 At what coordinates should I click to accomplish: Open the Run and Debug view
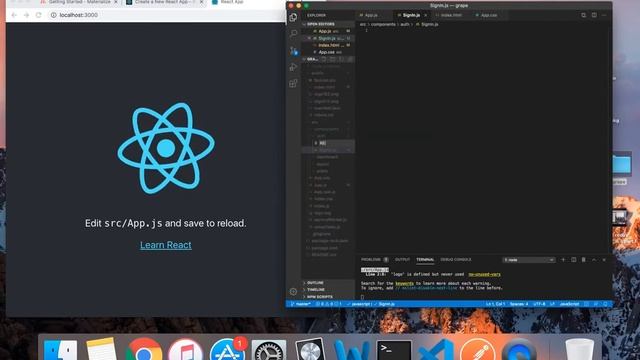pyautogui.click(x=293, y=67)
